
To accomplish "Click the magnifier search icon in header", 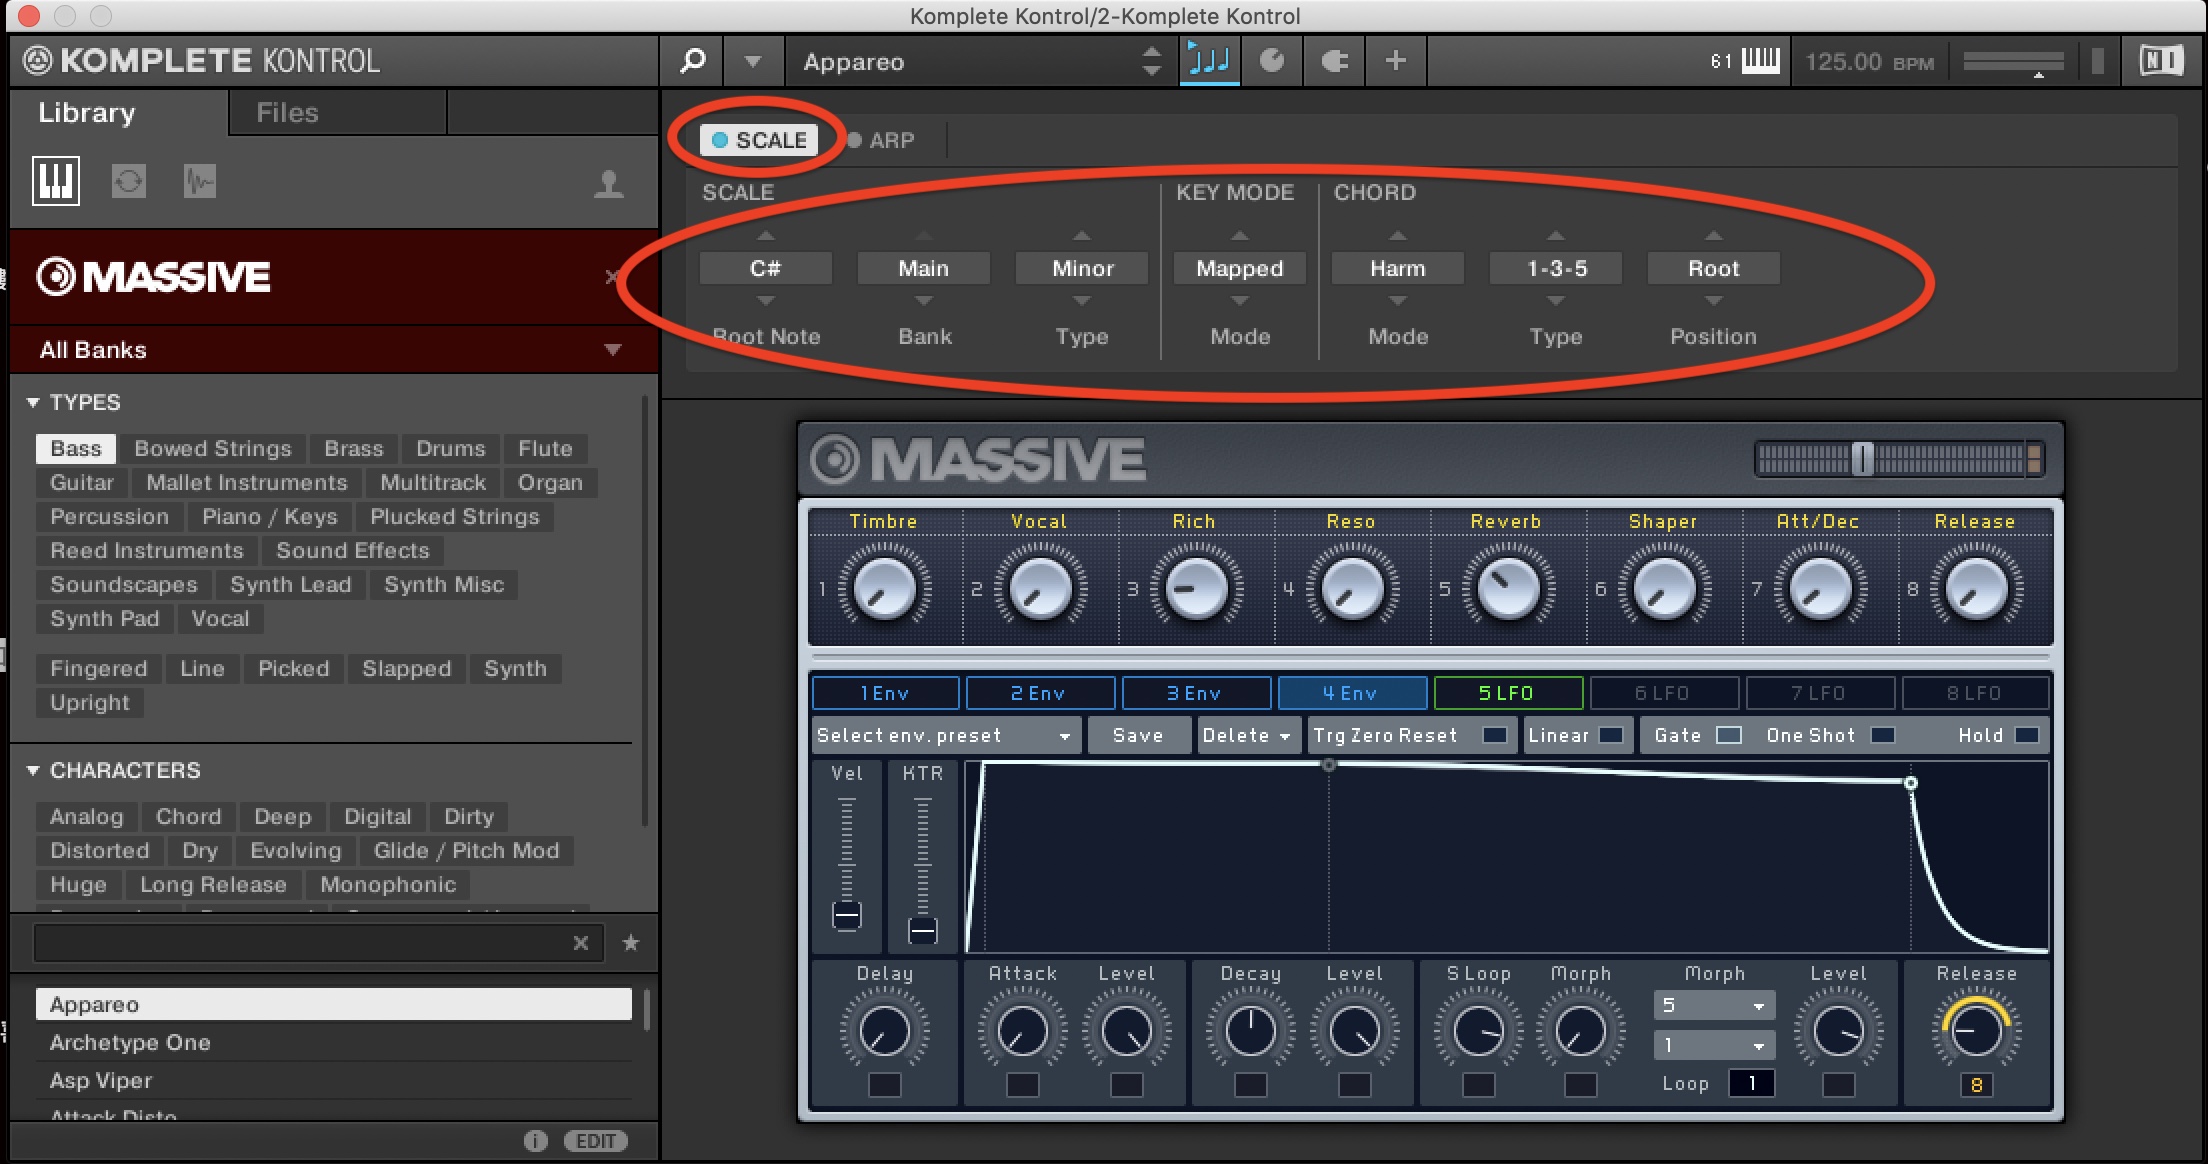I will [692, 62].
